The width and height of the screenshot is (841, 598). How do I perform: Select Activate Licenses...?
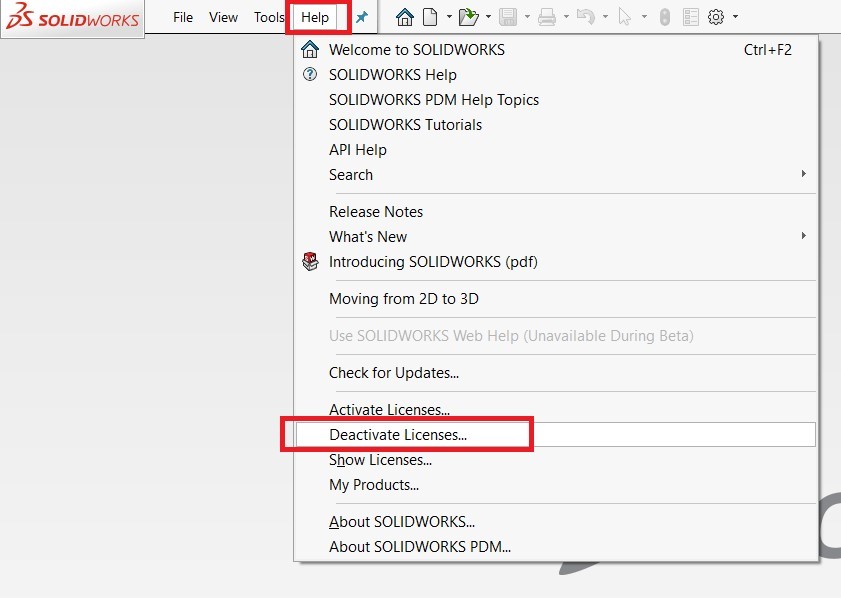(556, 410)
